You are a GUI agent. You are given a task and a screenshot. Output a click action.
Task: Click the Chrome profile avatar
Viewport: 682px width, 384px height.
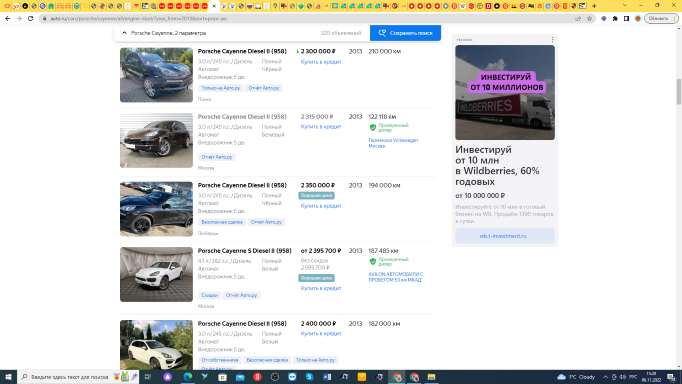click(638, 19)
